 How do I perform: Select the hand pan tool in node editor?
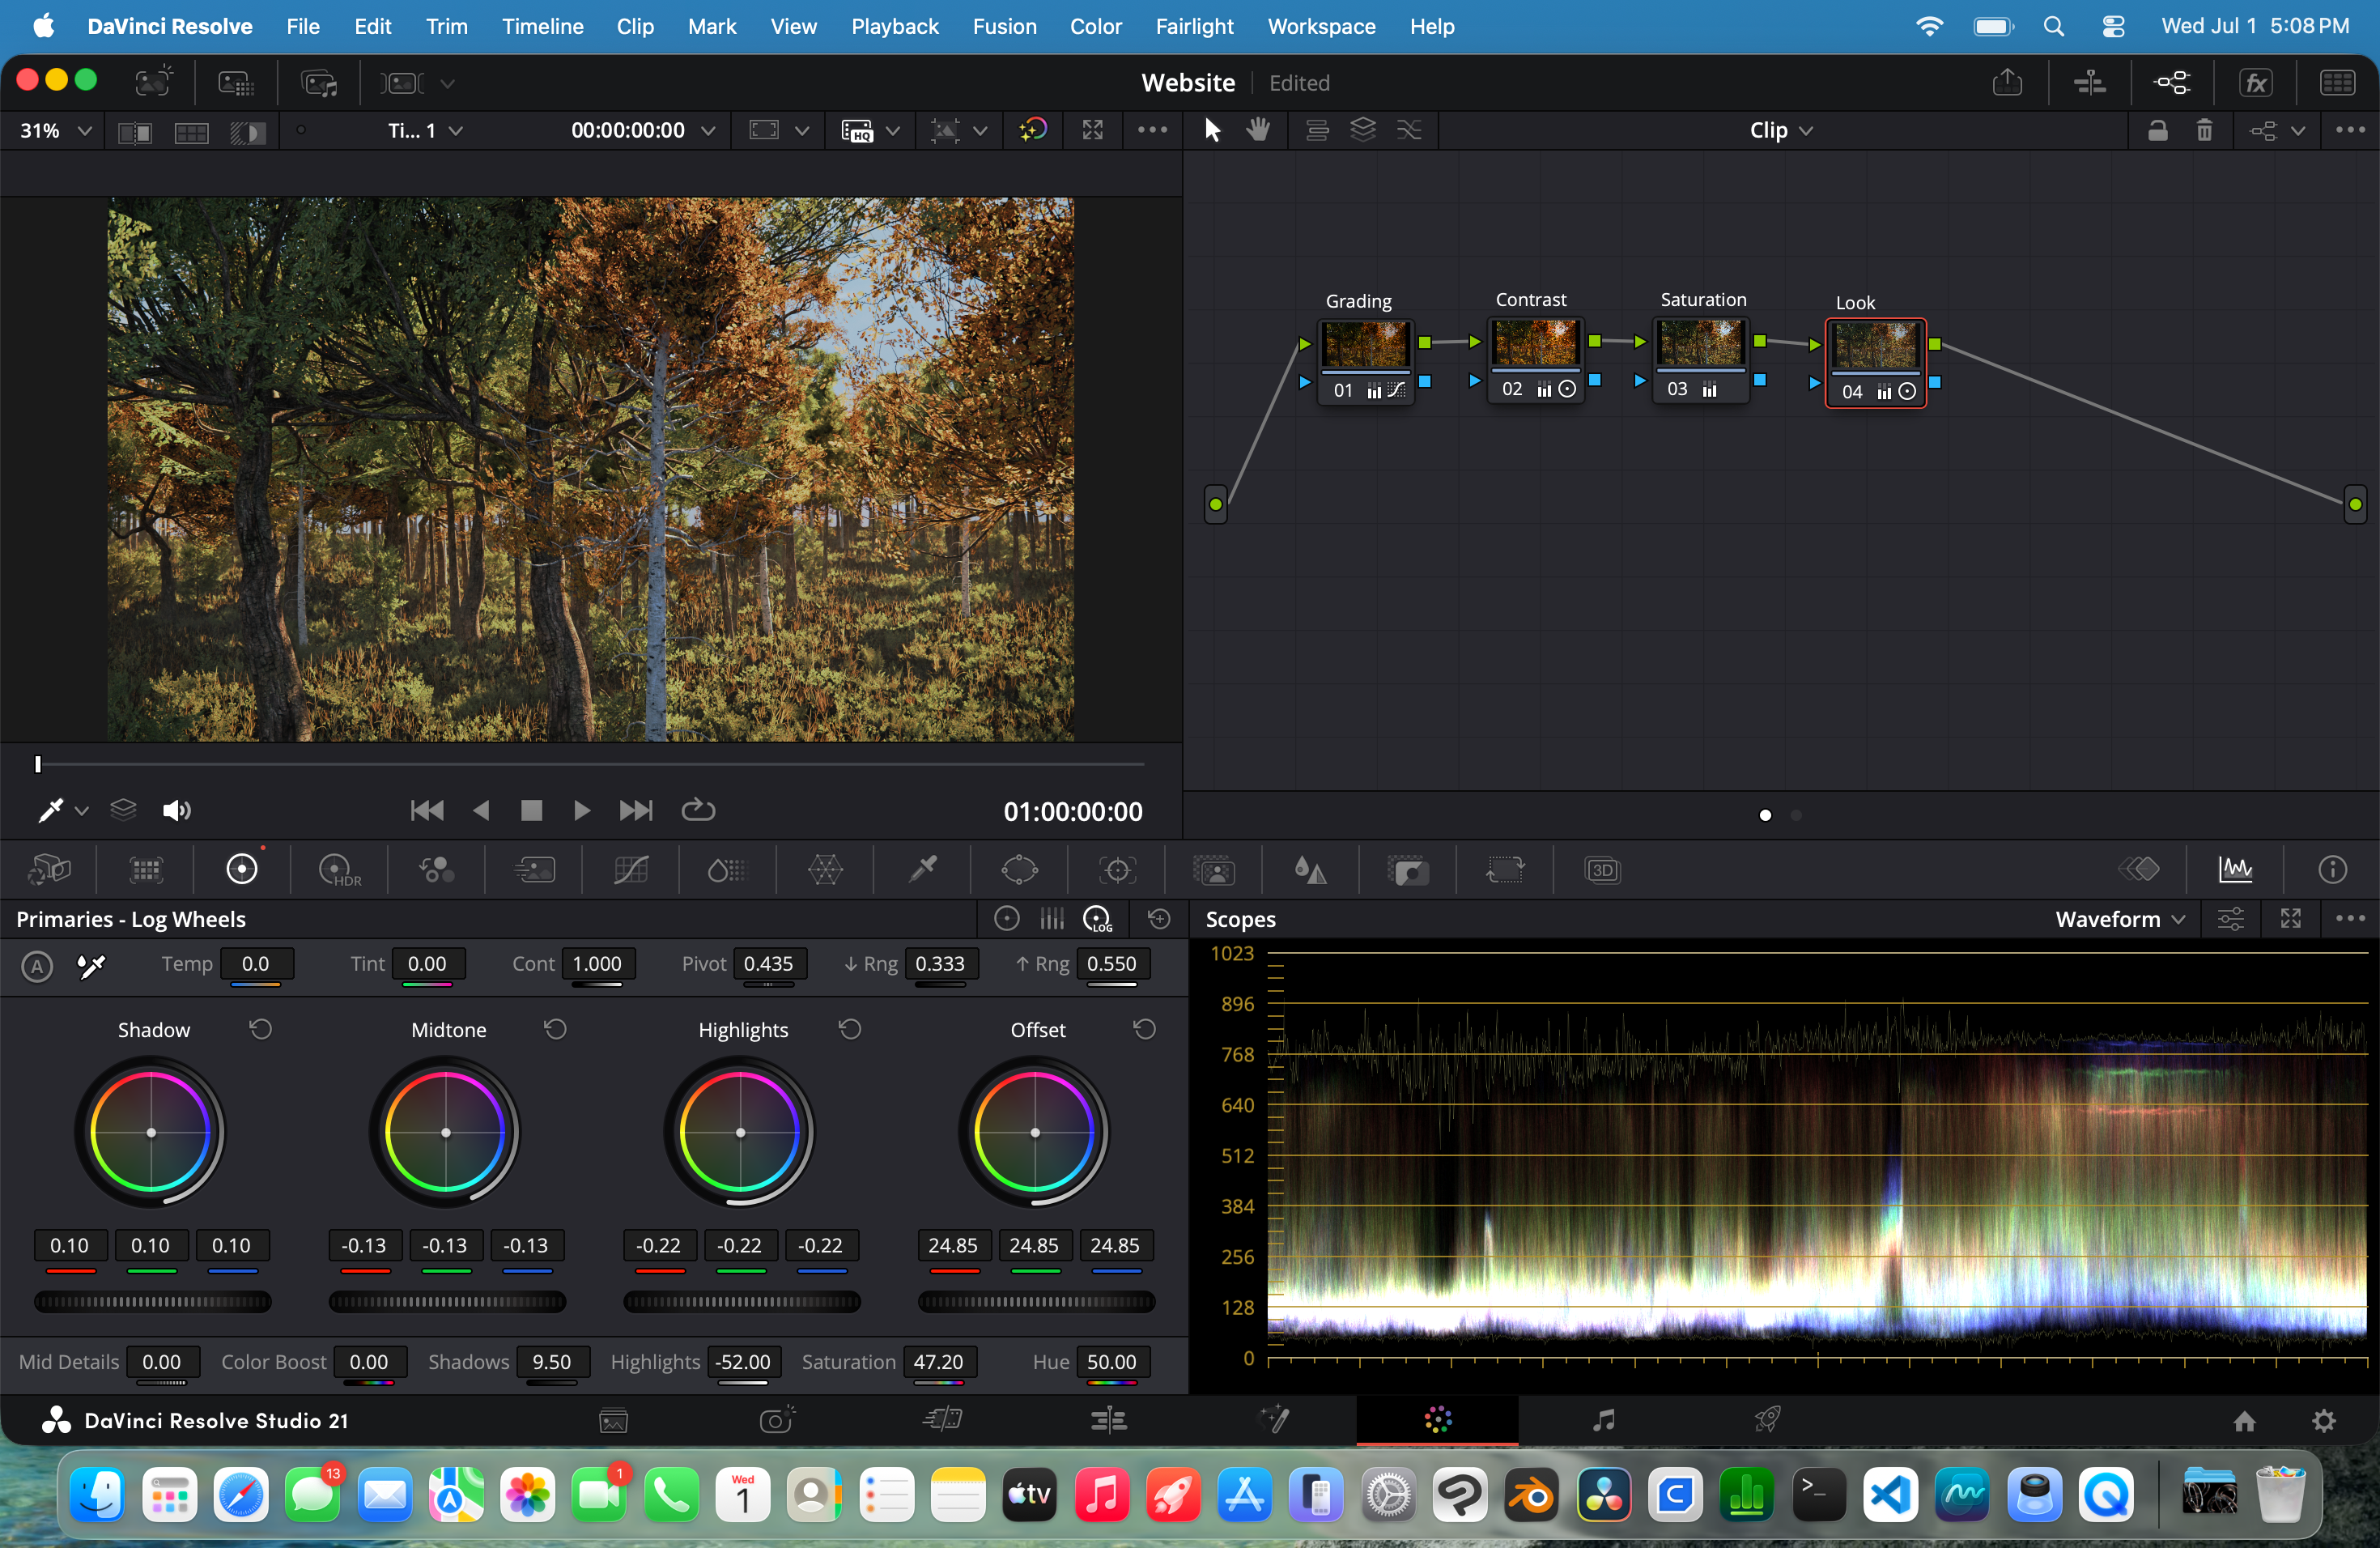1258,130
